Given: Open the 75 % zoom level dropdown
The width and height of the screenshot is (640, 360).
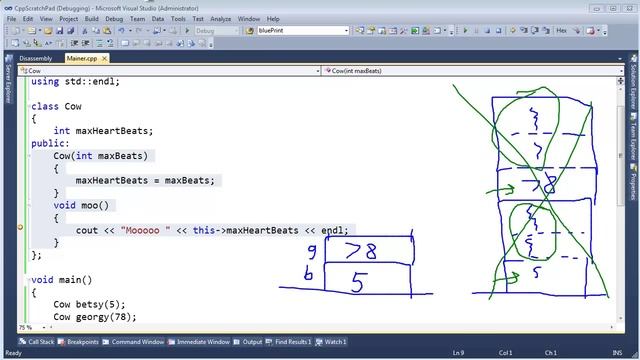Looking at the screenshot, I should (44, 327).
